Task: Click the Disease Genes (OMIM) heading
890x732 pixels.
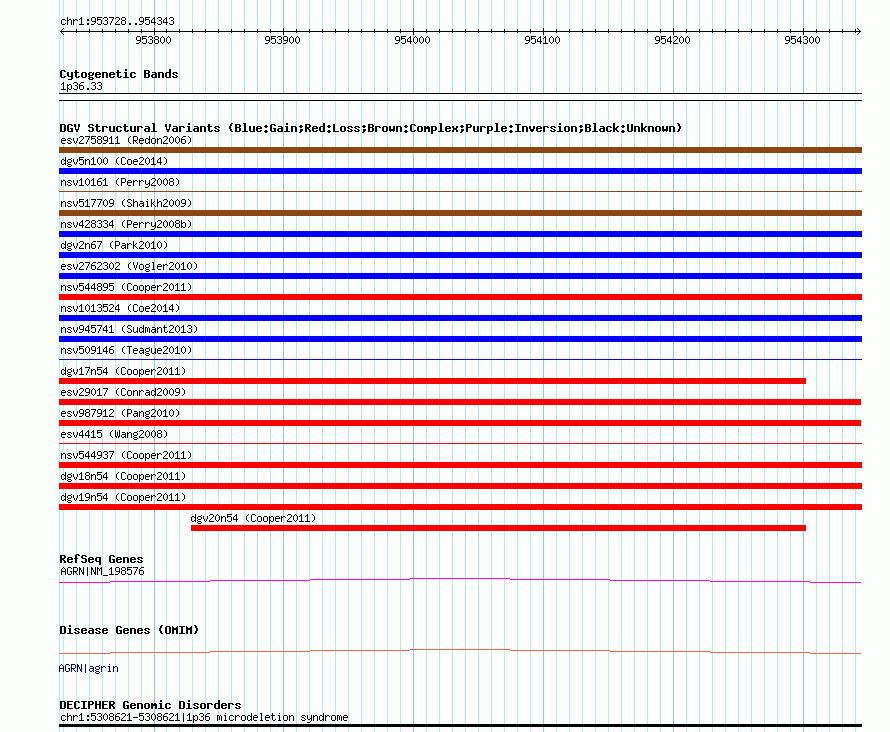Action: tap(129, 630)
